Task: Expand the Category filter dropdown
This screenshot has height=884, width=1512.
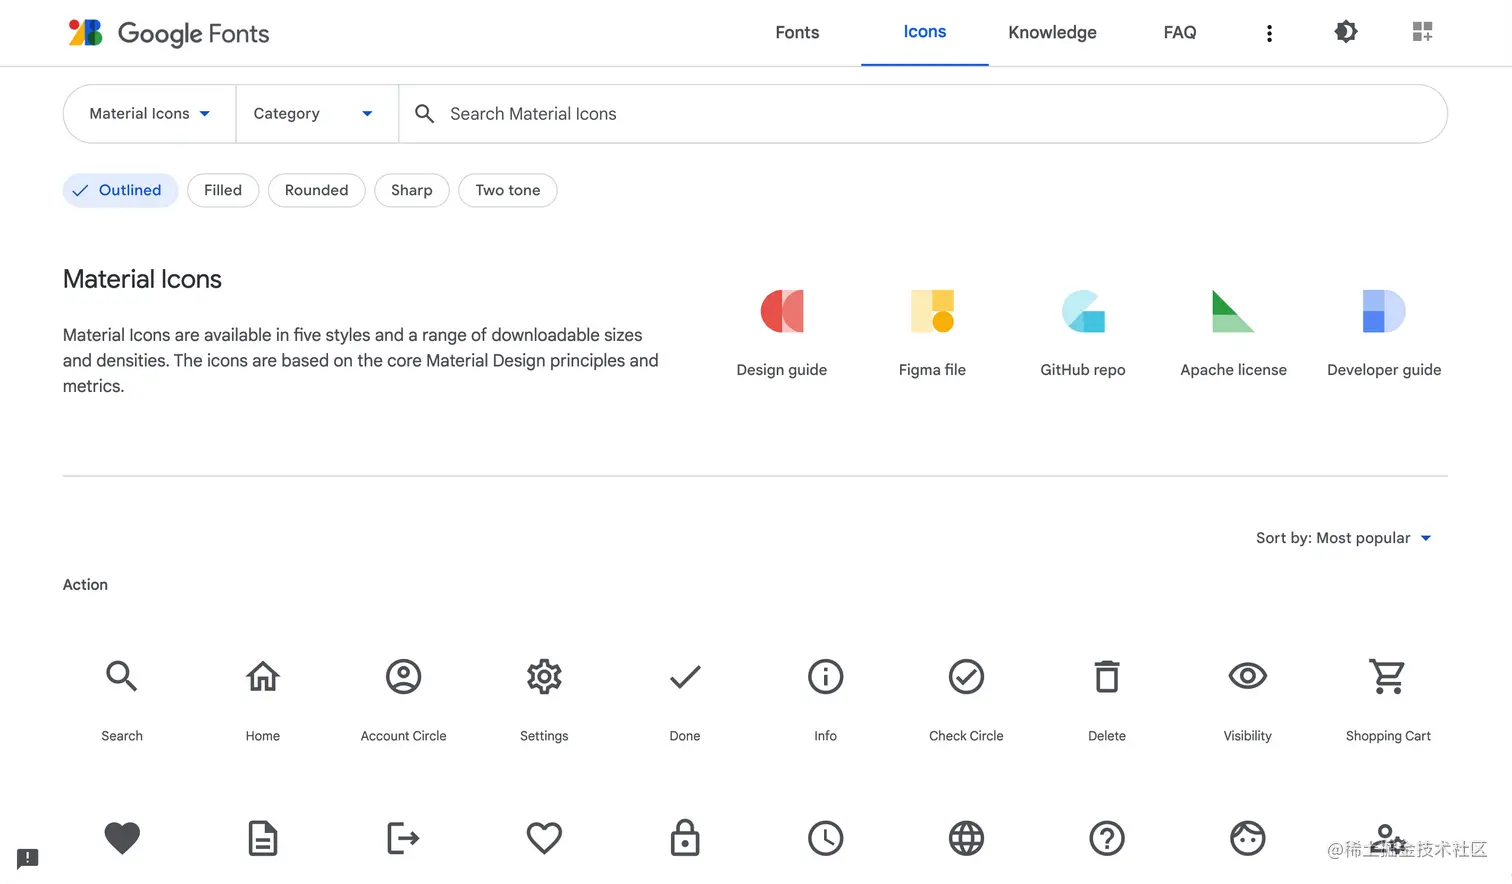Action: click(x=317, y=113)
